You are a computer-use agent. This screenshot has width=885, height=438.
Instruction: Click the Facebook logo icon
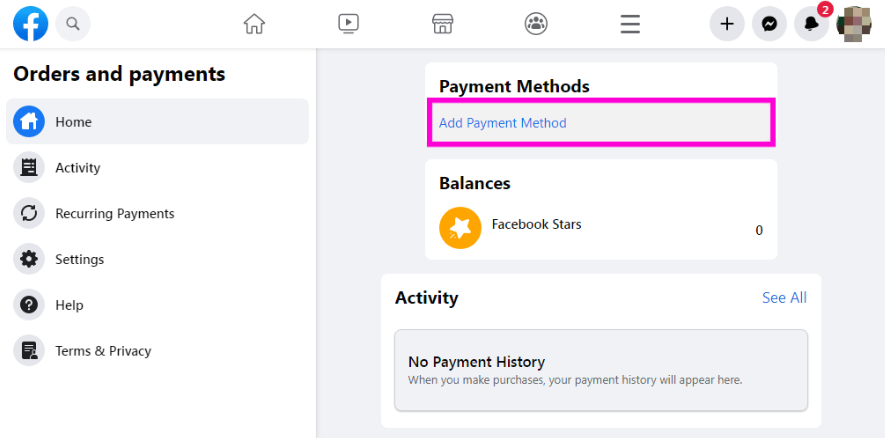tap(30, 24)
